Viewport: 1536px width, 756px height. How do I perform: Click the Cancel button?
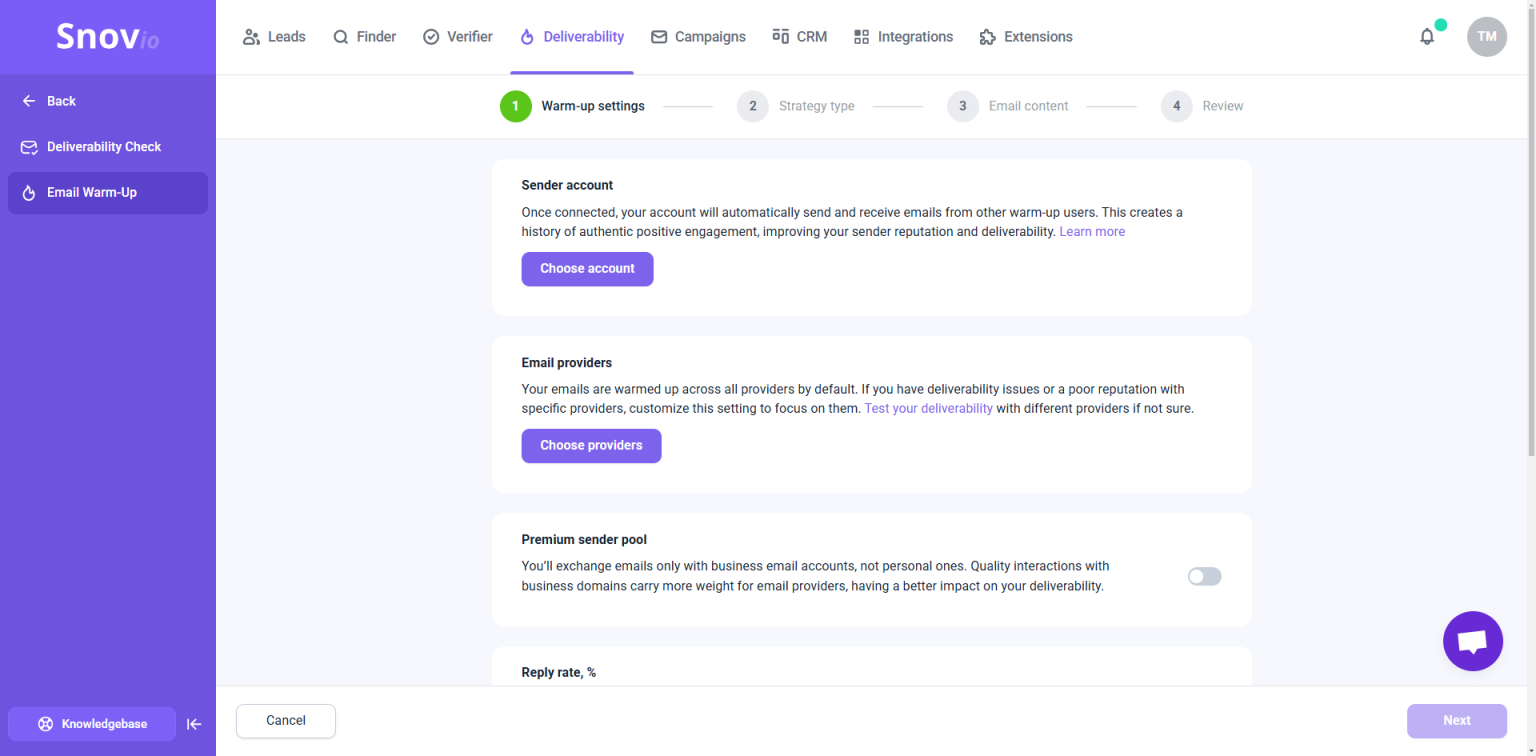(286, 721)
